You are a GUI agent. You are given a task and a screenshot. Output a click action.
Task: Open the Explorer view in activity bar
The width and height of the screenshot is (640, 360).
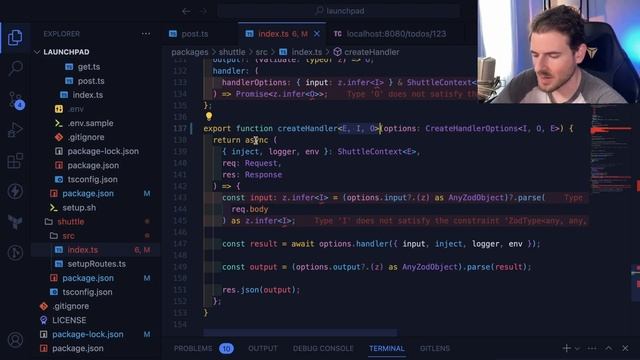pyautogui.click(x=15, y=37)
